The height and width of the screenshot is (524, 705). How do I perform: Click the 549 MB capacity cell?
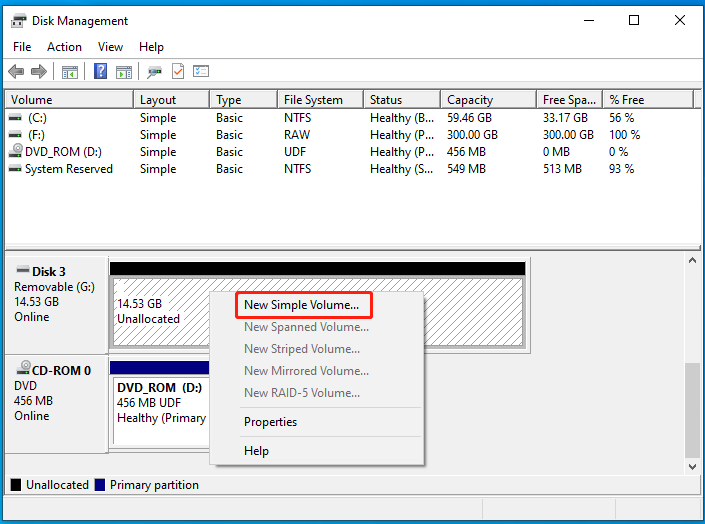tap(466, 169)
